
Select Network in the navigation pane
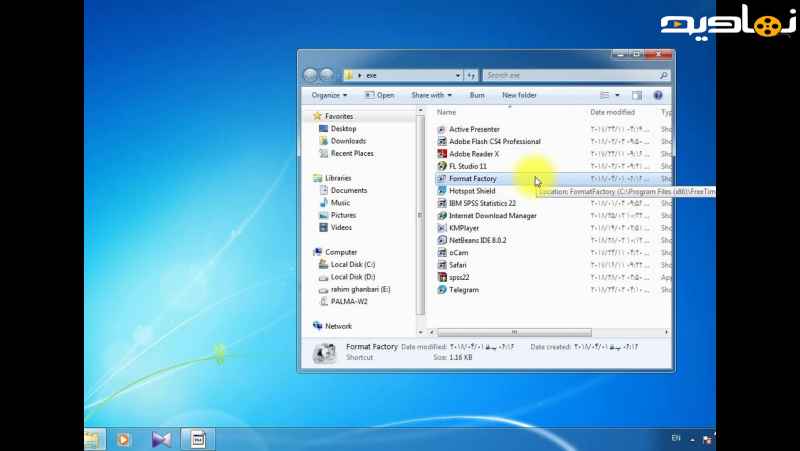pyautogui.click(x=338, y=326)
